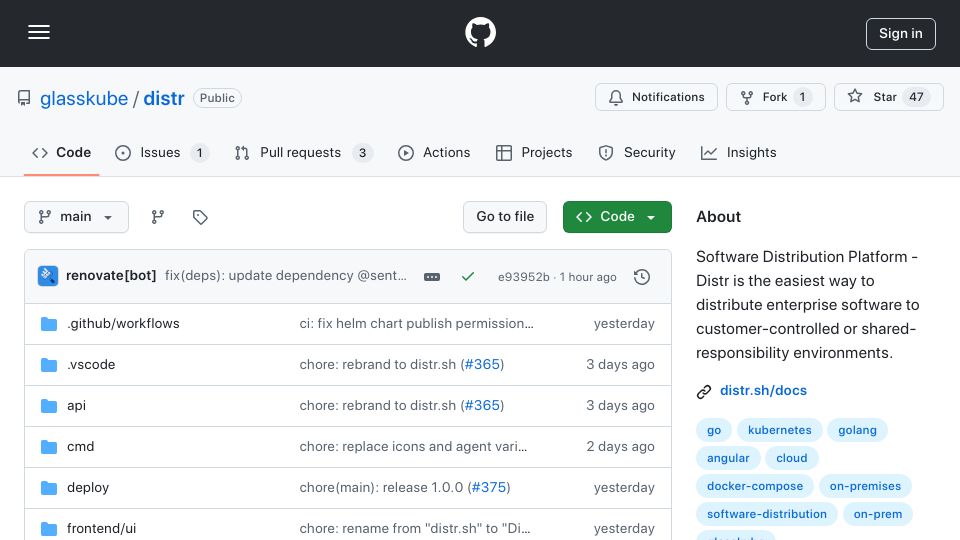Viewport: 960px width, 540px height.
Task: Click folder icon next to api
Action: [48, 405]
